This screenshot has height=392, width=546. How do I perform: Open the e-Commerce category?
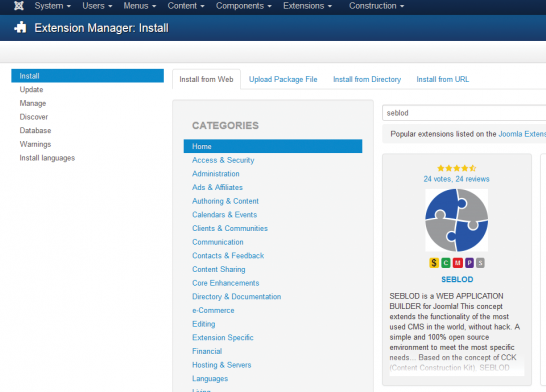[213, 310]
